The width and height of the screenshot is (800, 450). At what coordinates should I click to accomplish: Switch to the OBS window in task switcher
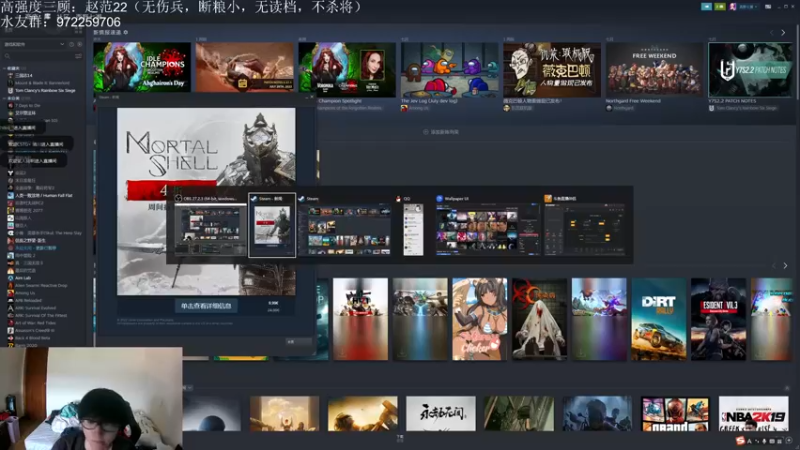(x=210, y=225)
